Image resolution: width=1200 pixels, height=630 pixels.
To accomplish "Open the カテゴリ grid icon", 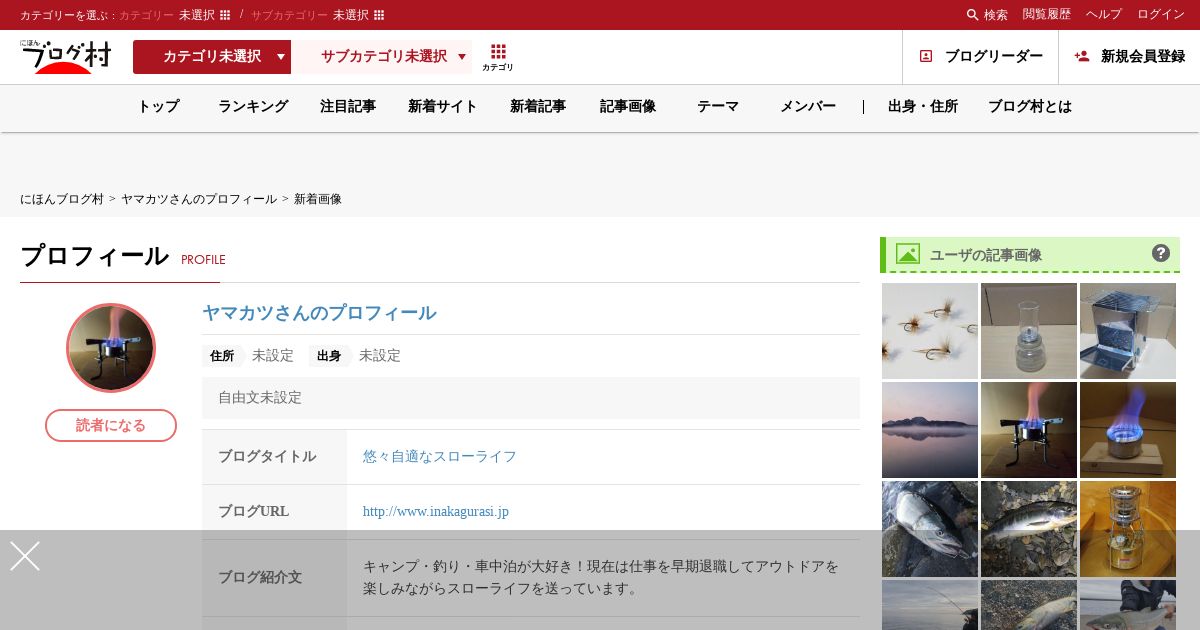I will click(x=498, y=57).
